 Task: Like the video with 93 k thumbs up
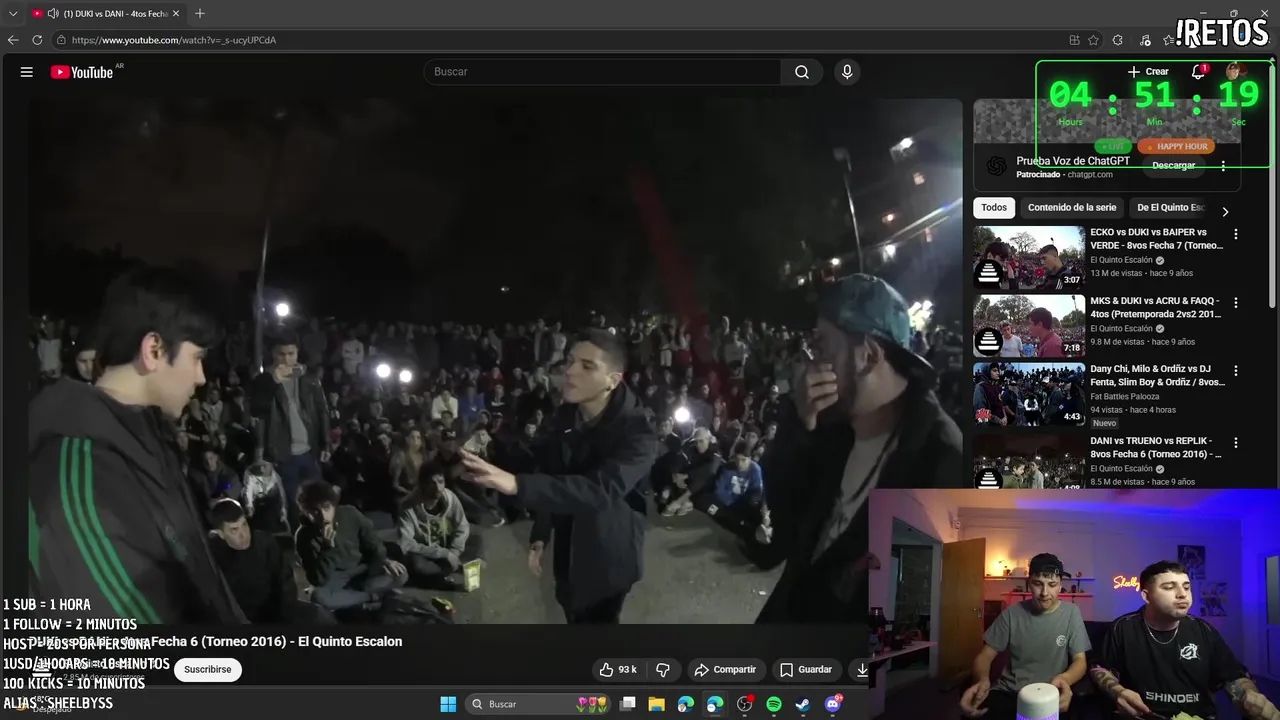tap(617, 669)
